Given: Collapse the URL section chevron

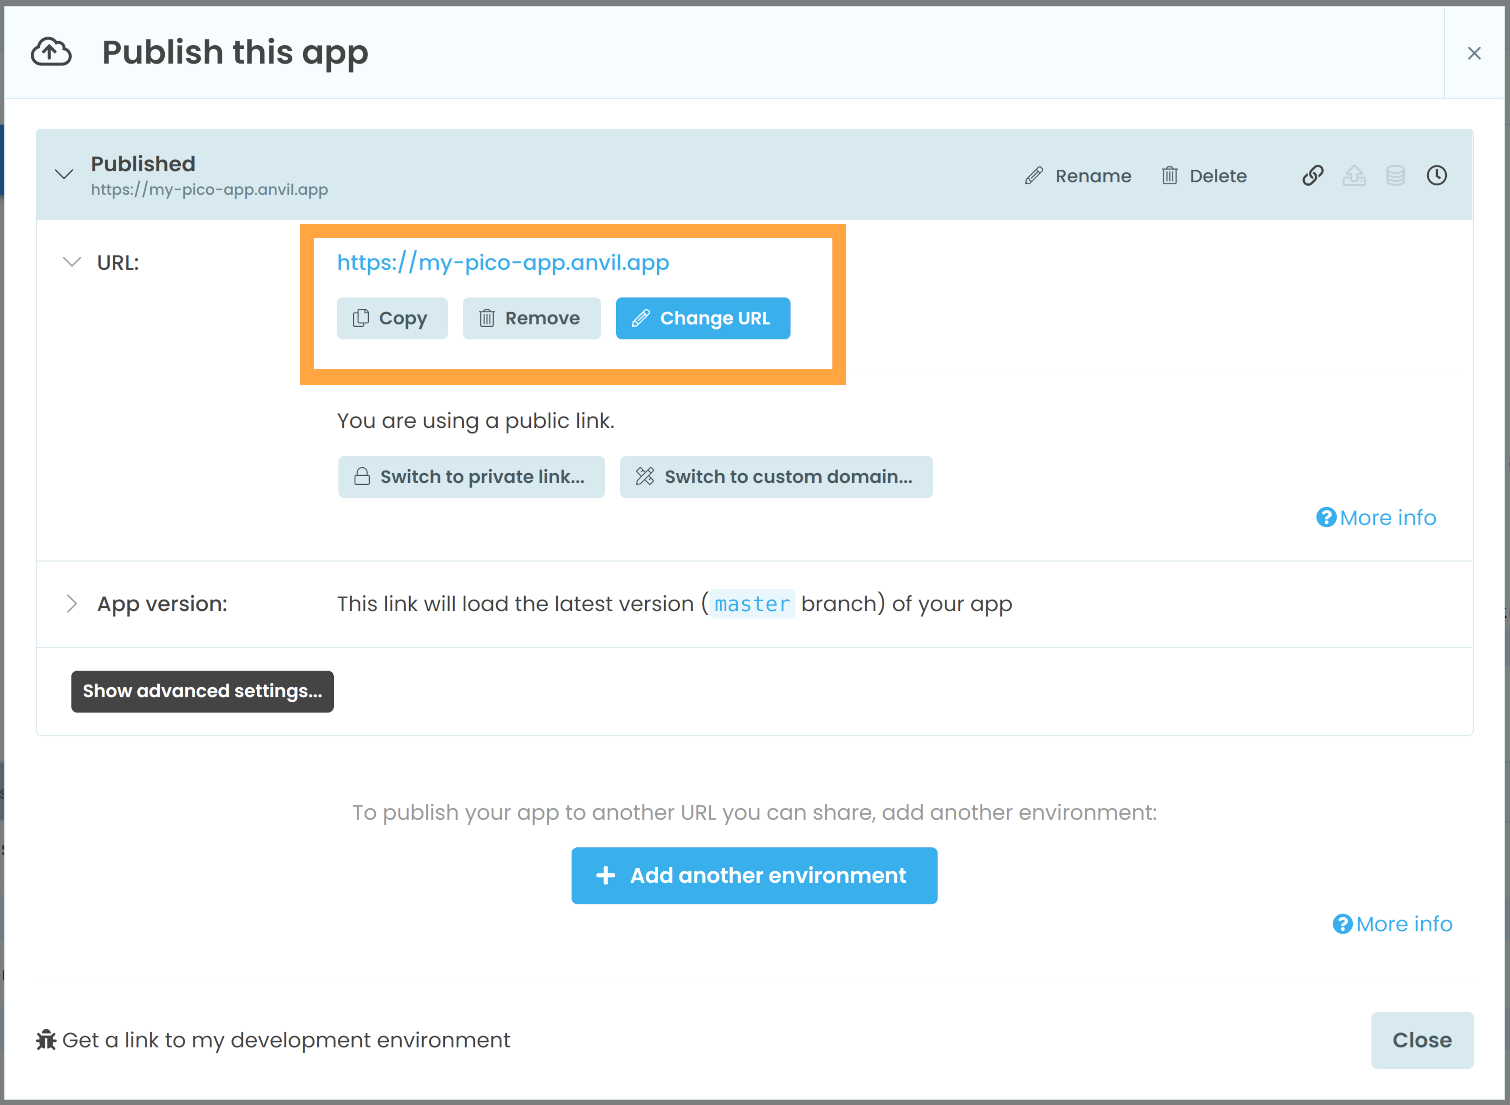Looking at the screenshot, I should point(71,262).
